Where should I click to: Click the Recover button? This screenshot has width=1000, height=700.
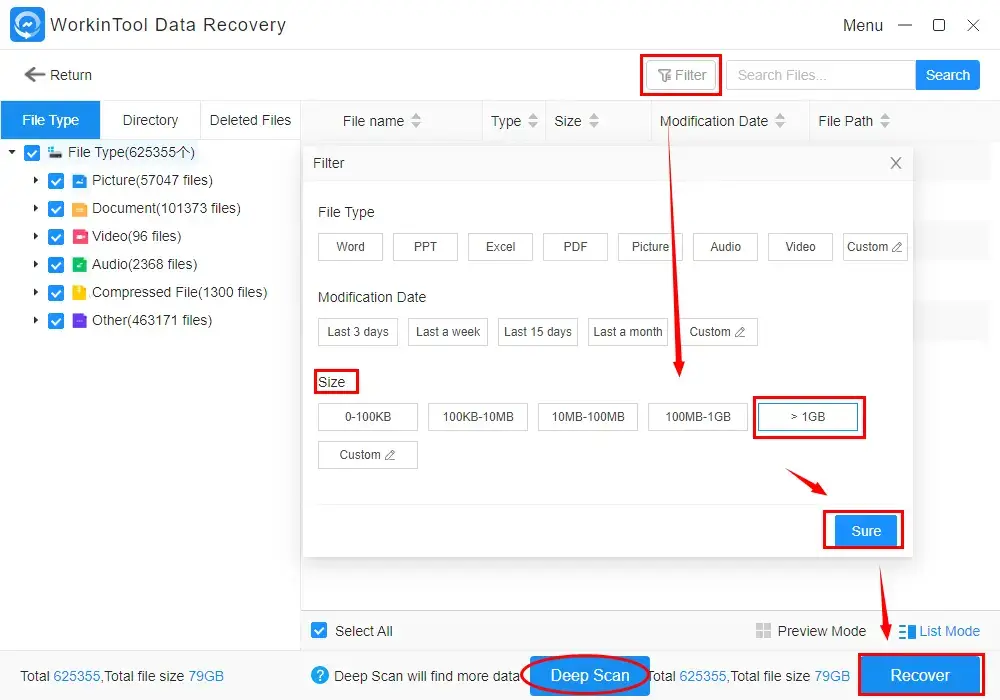coord(920,675)
